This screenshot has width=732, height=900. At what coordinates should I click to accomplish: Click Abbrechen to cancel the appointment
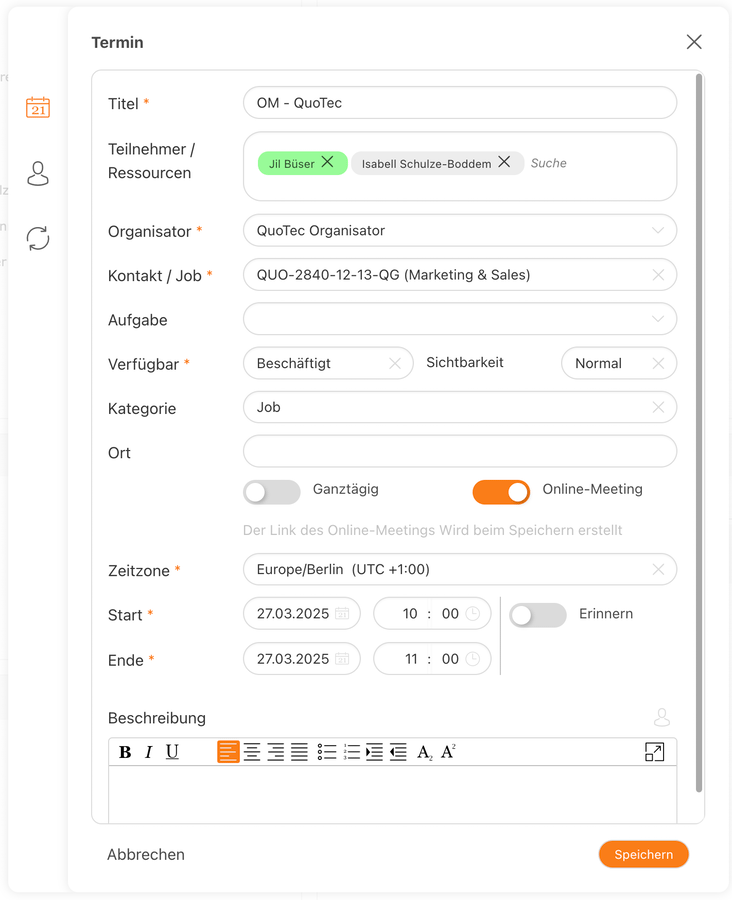pos(146,855)
